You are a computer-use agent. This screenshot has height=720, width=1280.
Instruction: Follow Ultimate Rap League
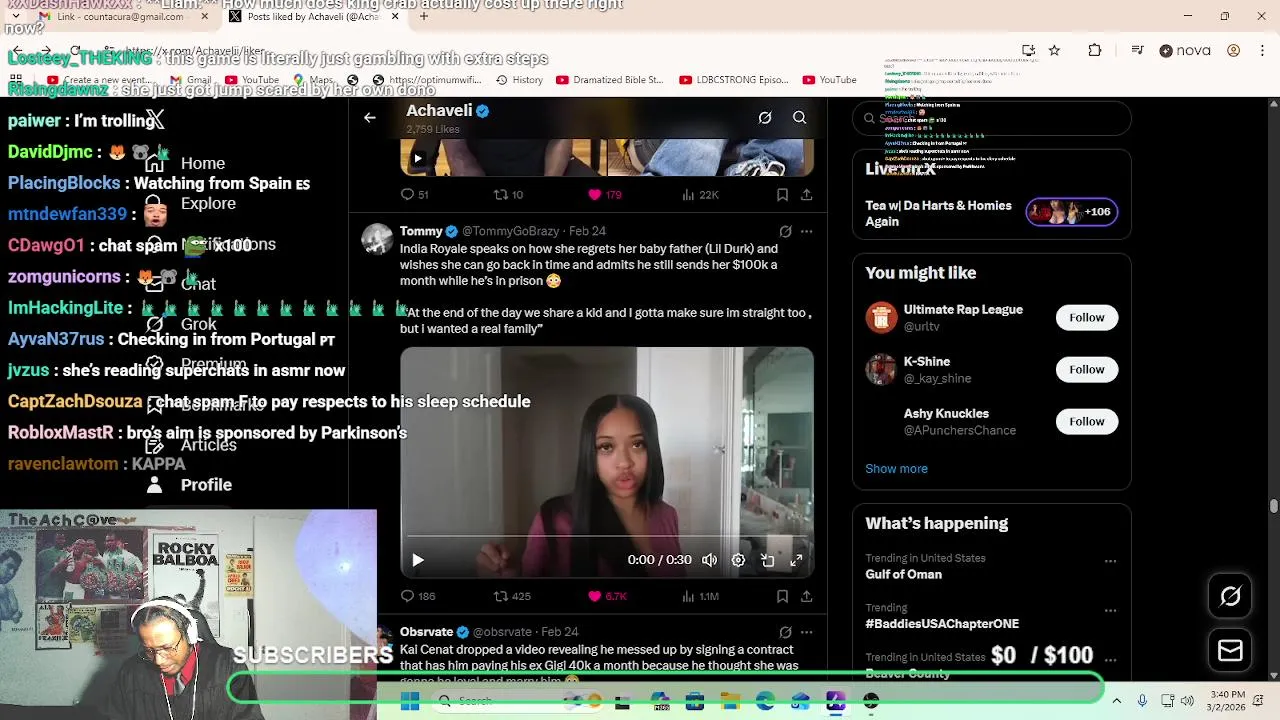(x=1086, y=318)
